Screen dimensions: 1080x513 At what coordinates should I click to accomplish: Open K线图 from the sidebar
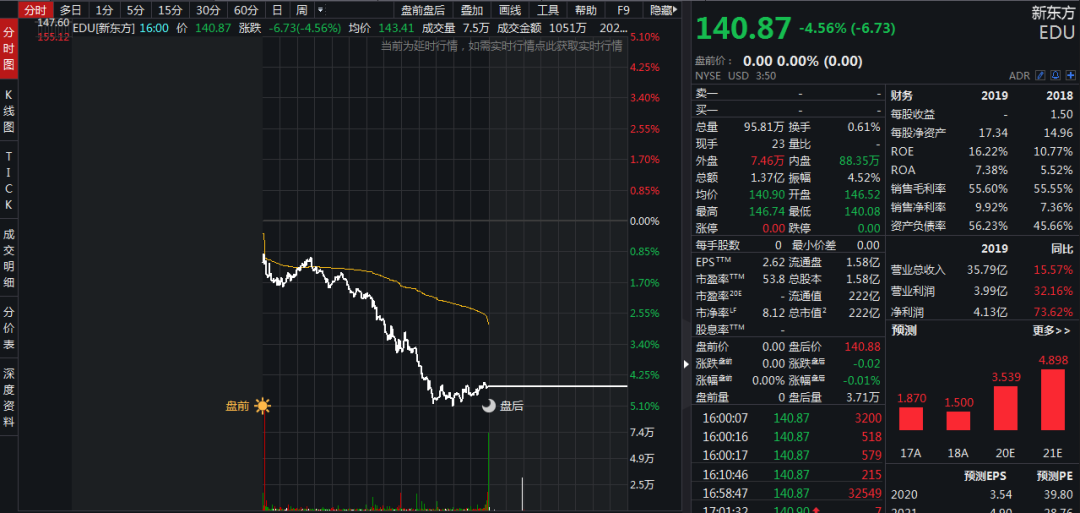[9, 110]
